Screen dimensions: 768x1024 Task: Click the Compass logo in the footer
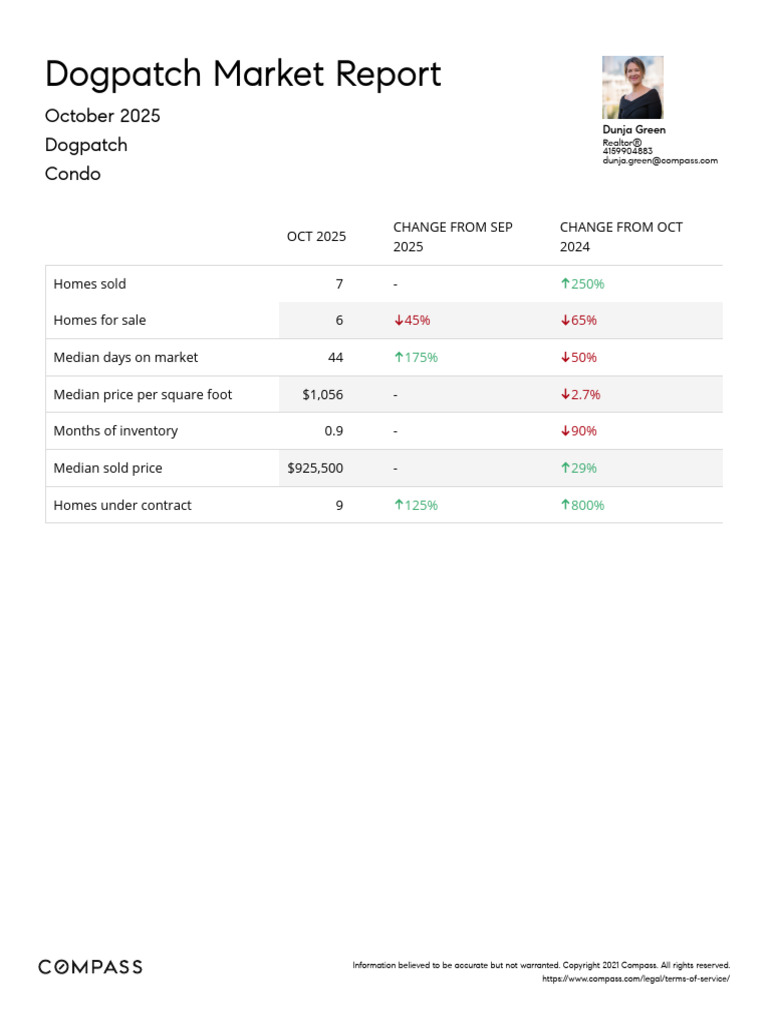[x=90, y=967]
